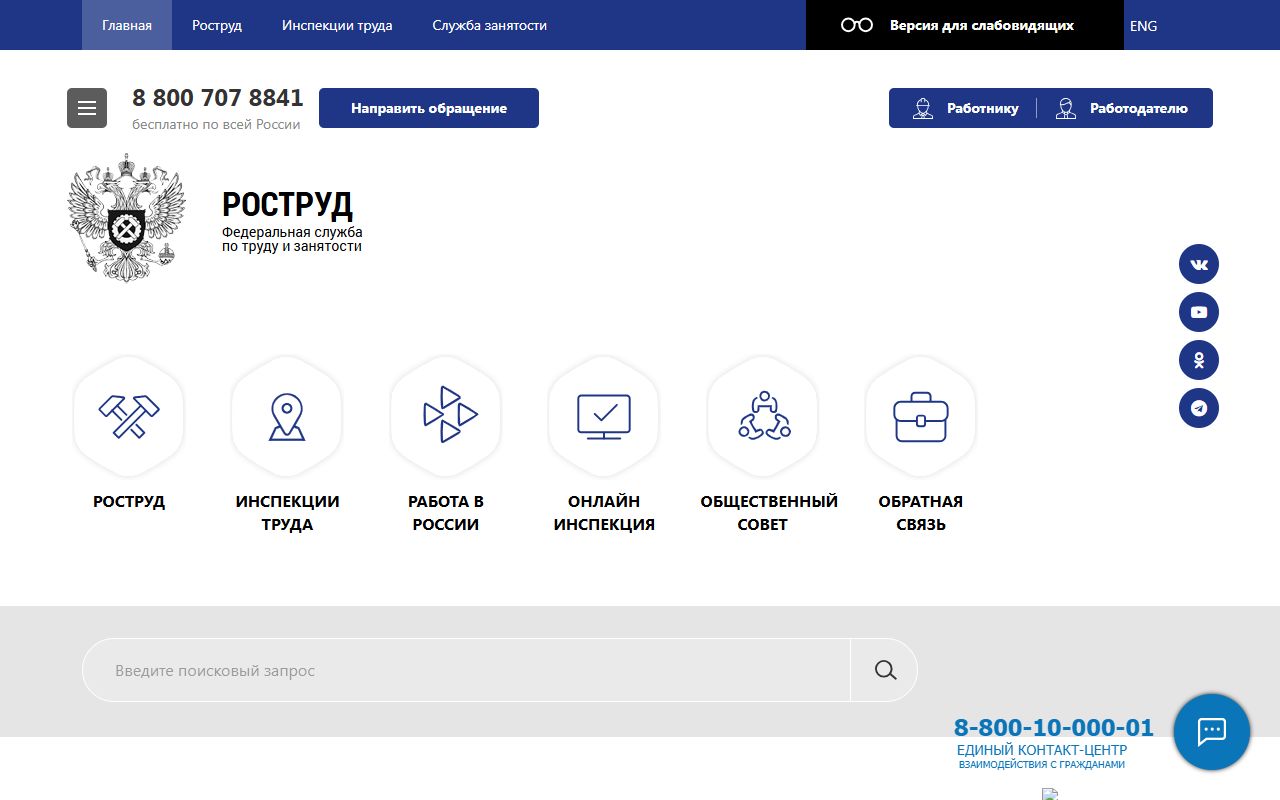Open Инспекции труда in the top navigation
1280x800 pixels.
337,25
